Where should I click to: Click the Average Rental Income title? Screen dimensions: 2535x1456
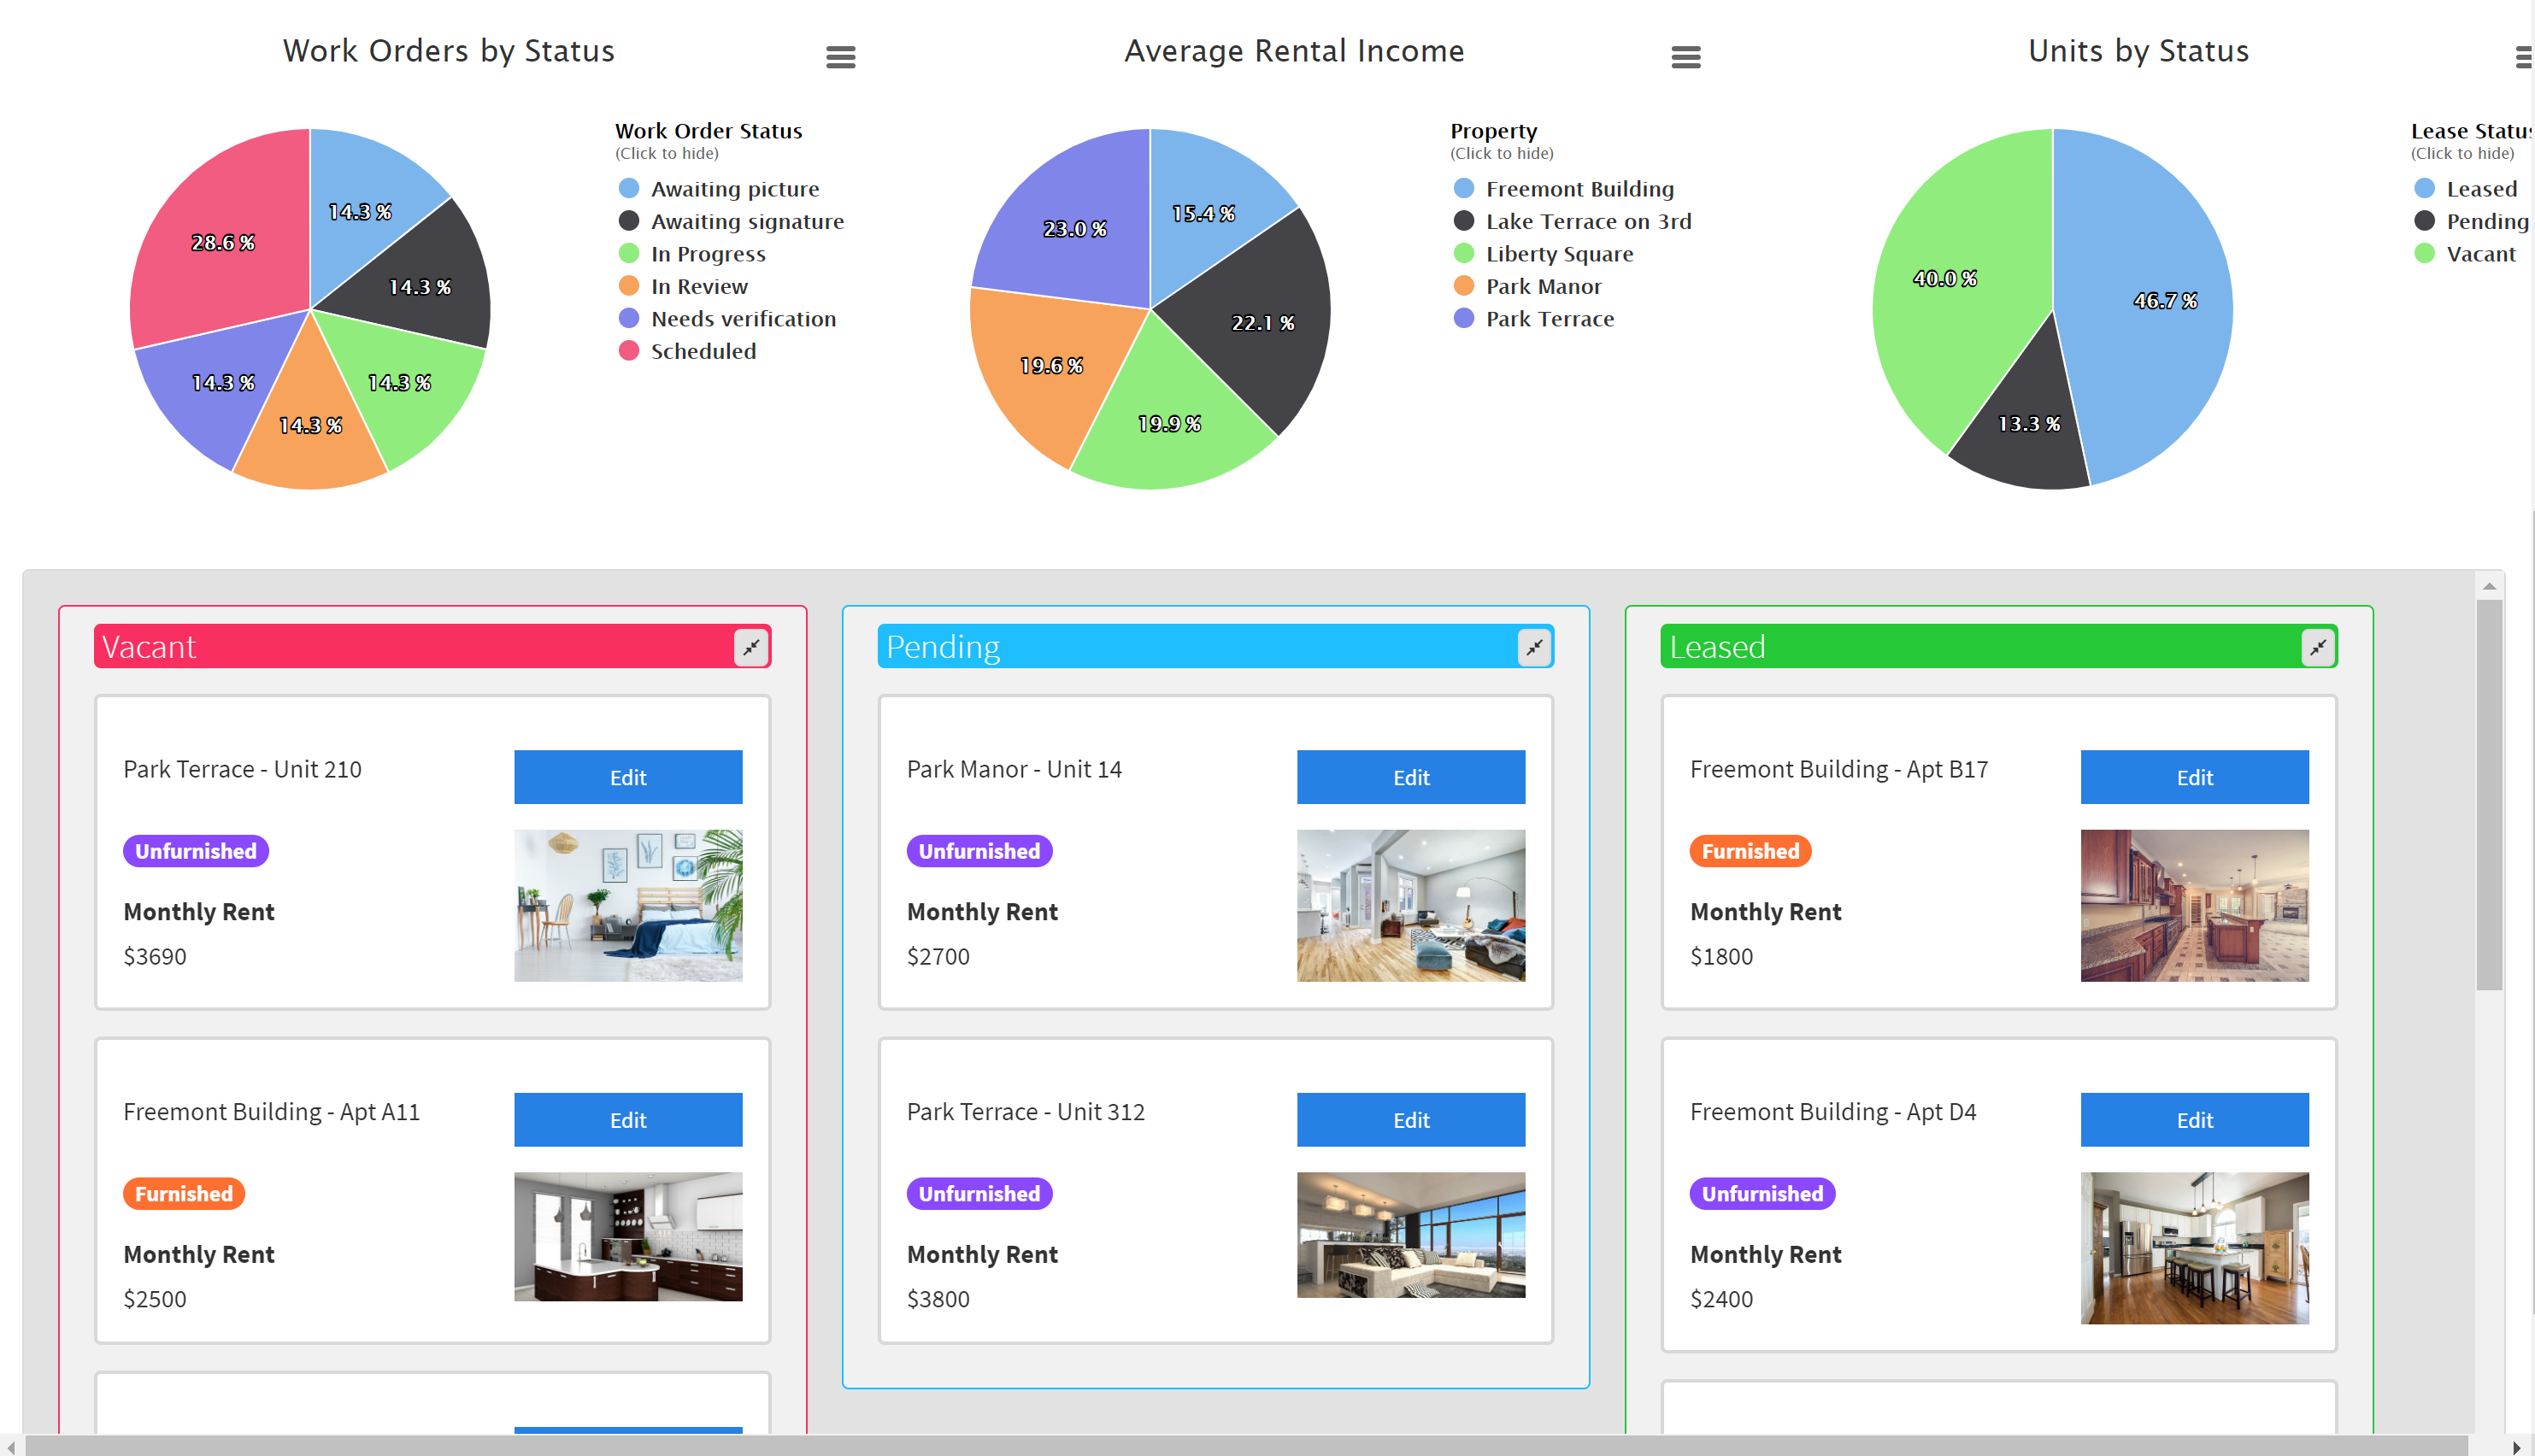click(1294, 51)
